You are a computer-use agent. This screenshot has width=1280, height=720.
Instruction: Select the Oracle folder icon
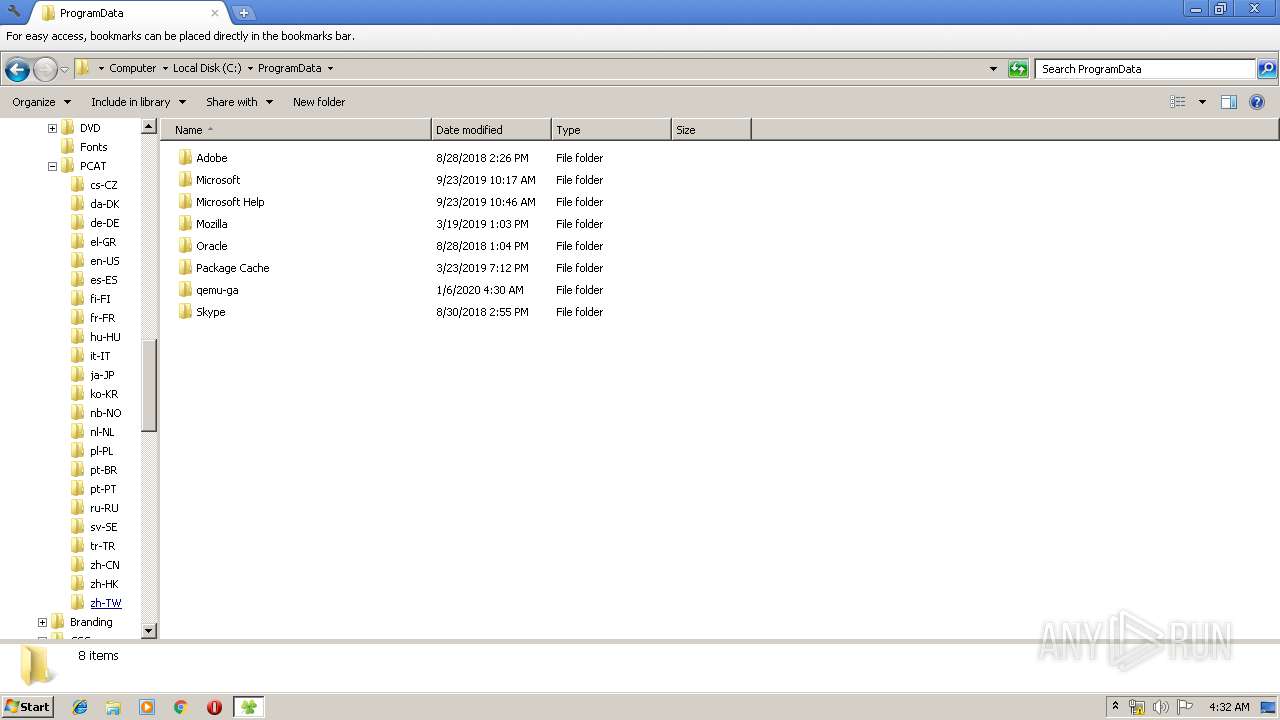pyautogui.click(x=185, y=246)
